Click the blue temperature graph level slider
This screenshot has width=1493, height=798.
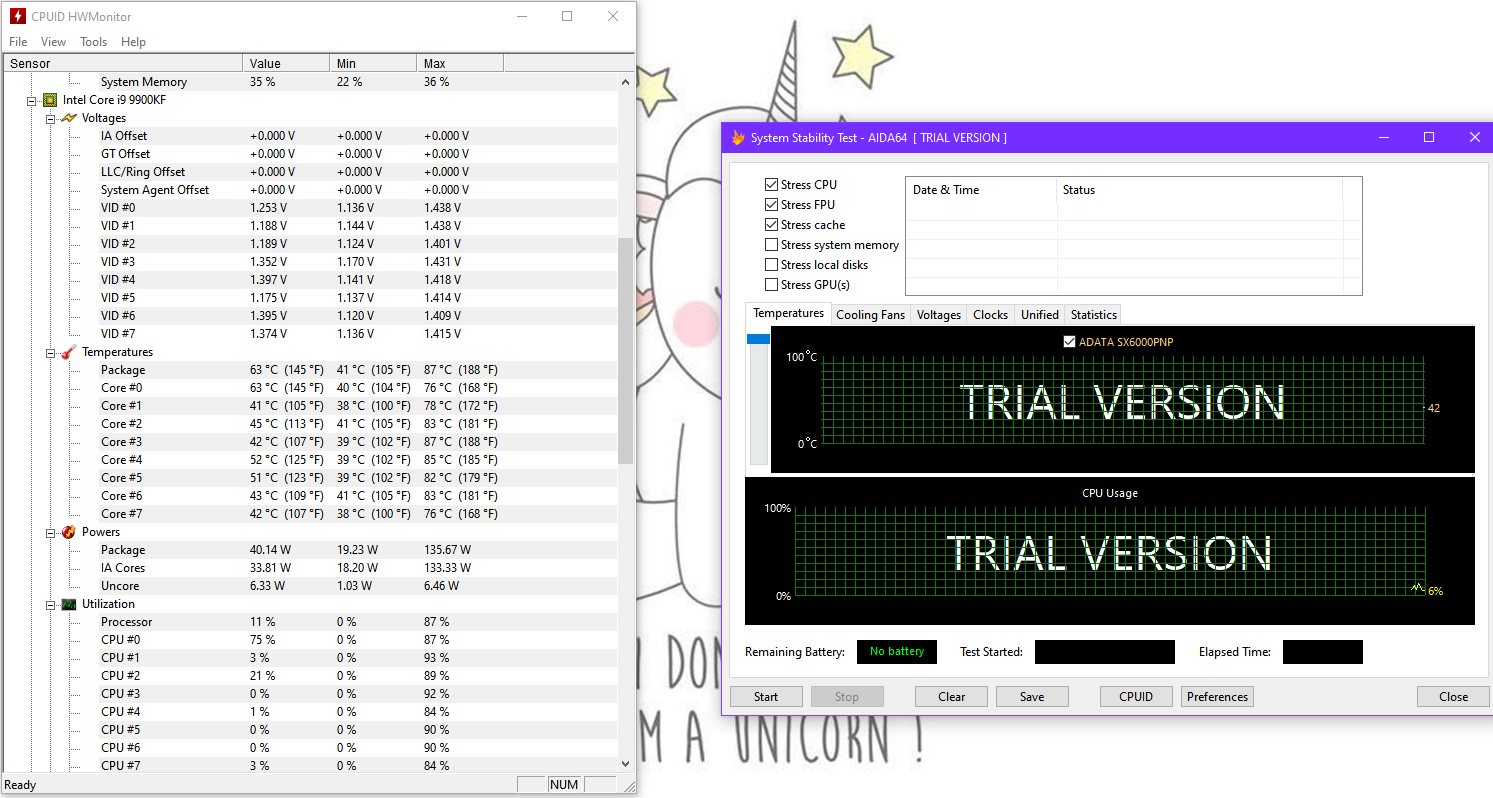759,339
